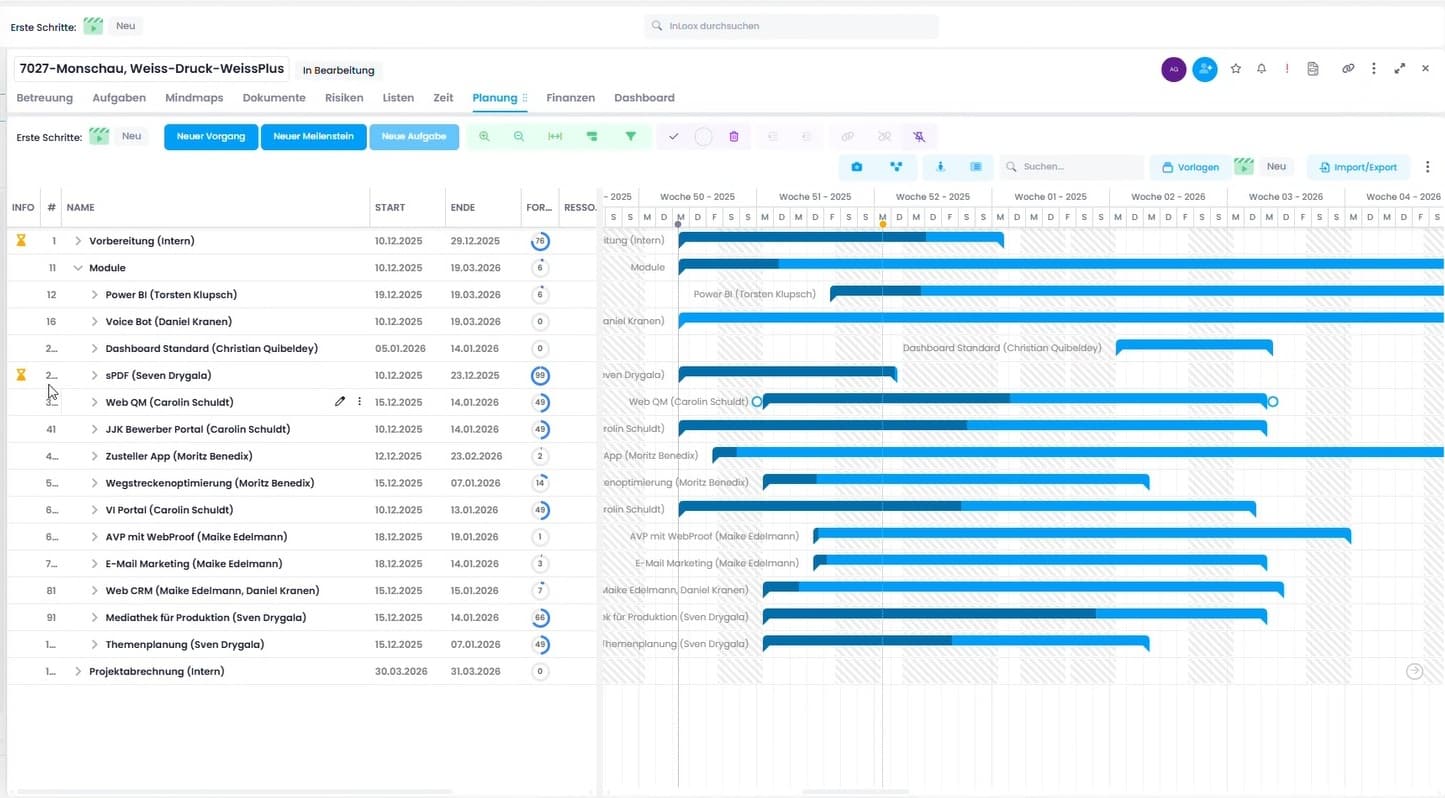The width and height of the screenshot is (1445, 798).
Task: Click the green filter funnel icon
Action: 630,137
